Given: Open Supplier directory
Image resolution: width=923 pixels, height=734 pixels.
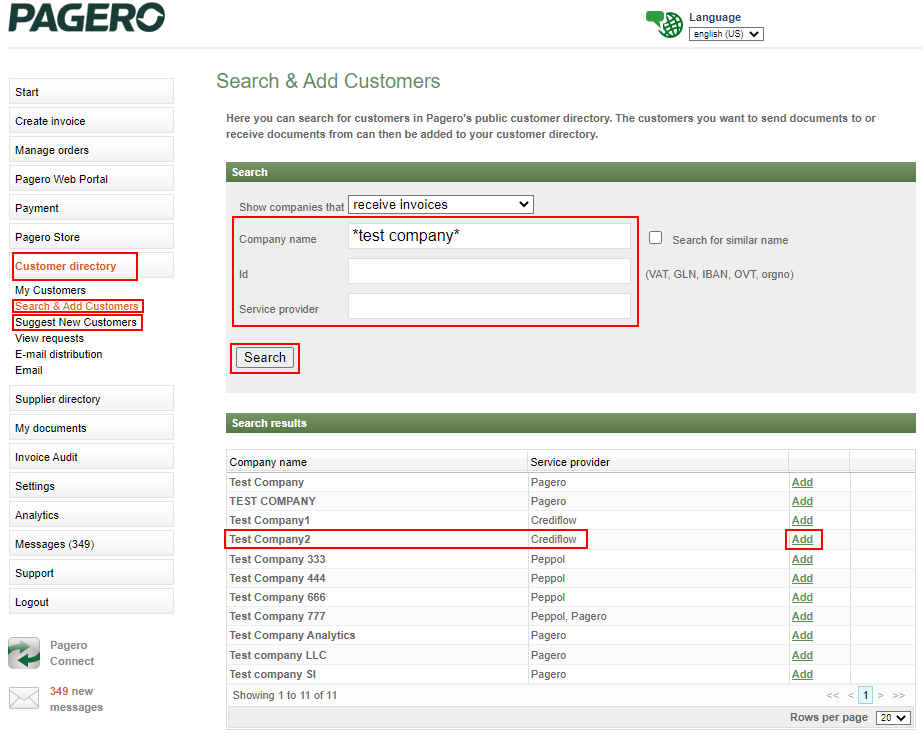Looking at the screenshot, I should (91, 398).
